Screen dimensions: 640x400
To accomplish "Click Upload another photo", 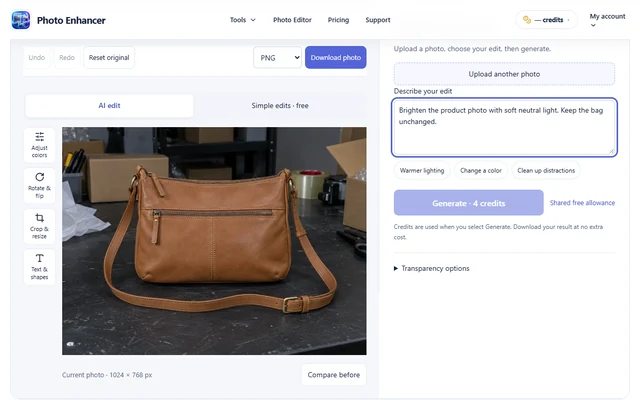I will [504, 74].
